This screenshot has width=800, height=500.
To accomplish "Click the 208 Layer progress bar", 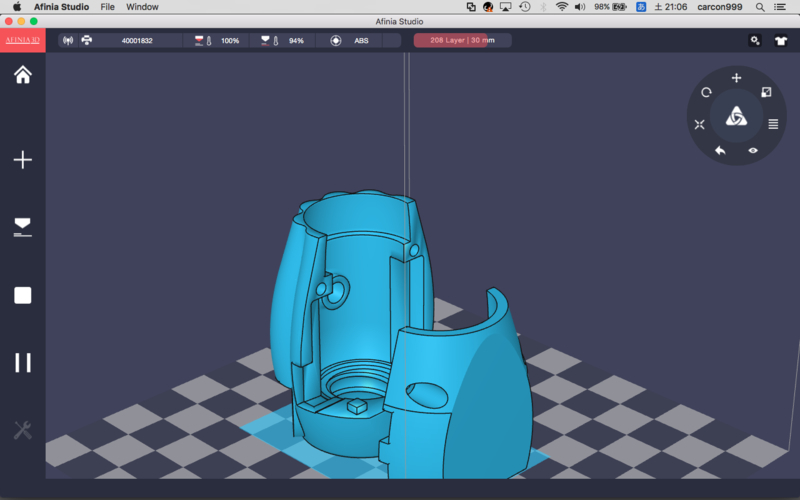I will [x=462, y=40].
